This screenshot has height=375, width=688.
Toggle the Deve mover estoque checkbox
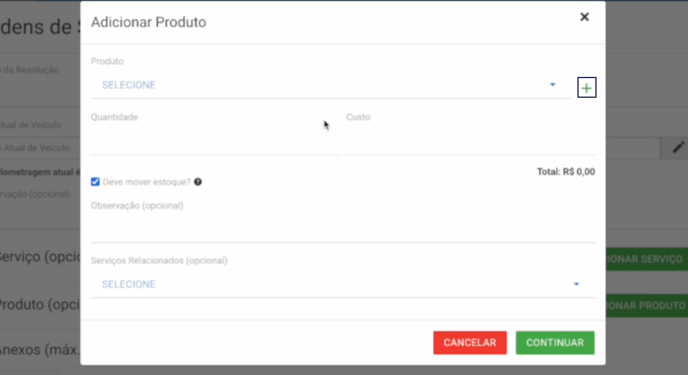(95, 182)
